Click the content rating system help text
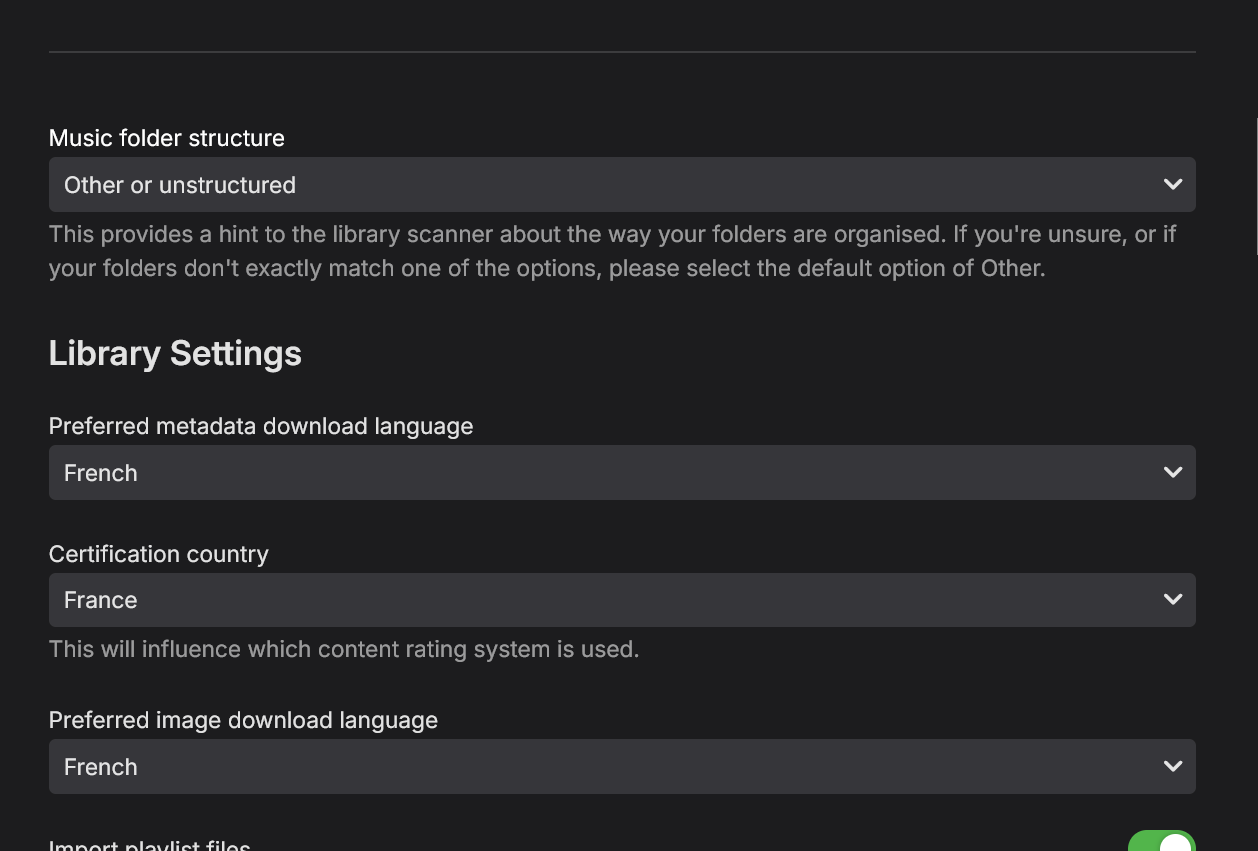This screenshot has height=851, width=1258. tap(344, 649)
